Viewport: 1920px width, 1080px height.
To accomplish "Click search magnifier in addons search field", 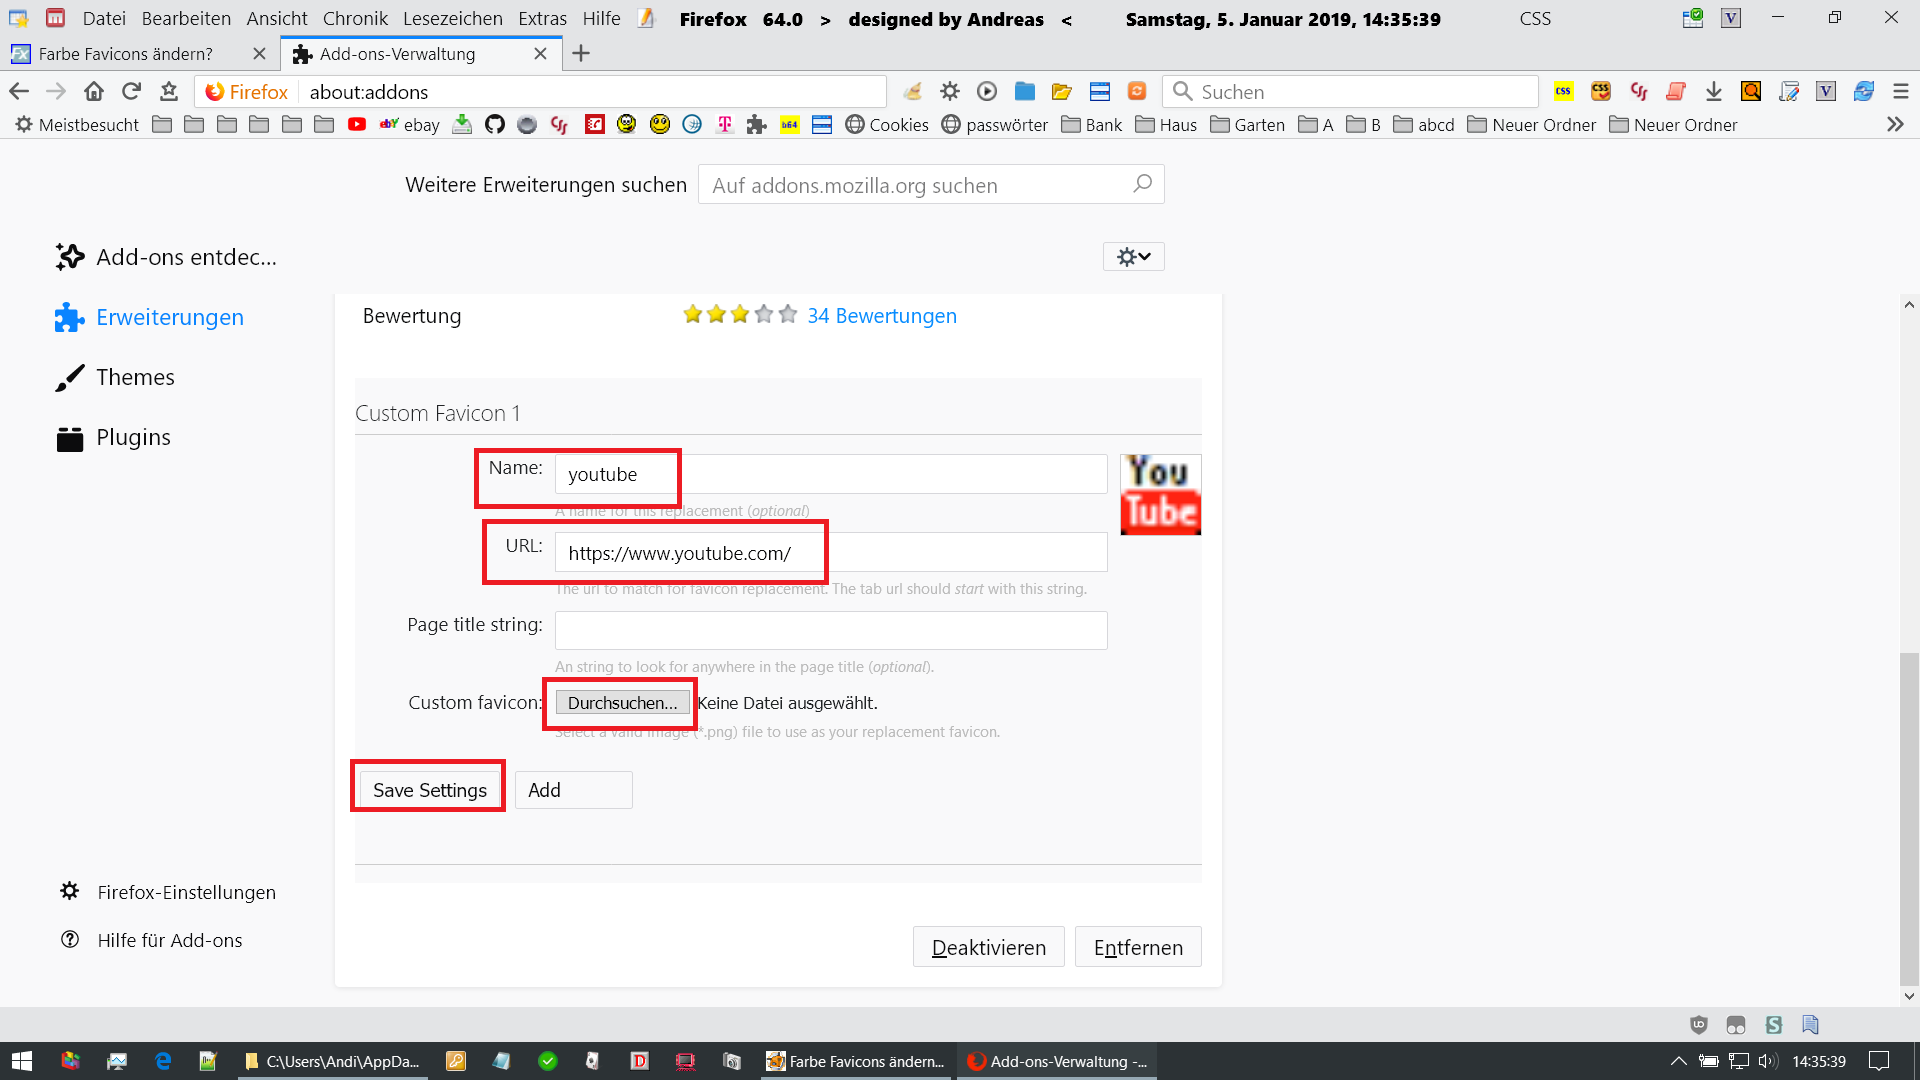I will [x=1142, y=184].
